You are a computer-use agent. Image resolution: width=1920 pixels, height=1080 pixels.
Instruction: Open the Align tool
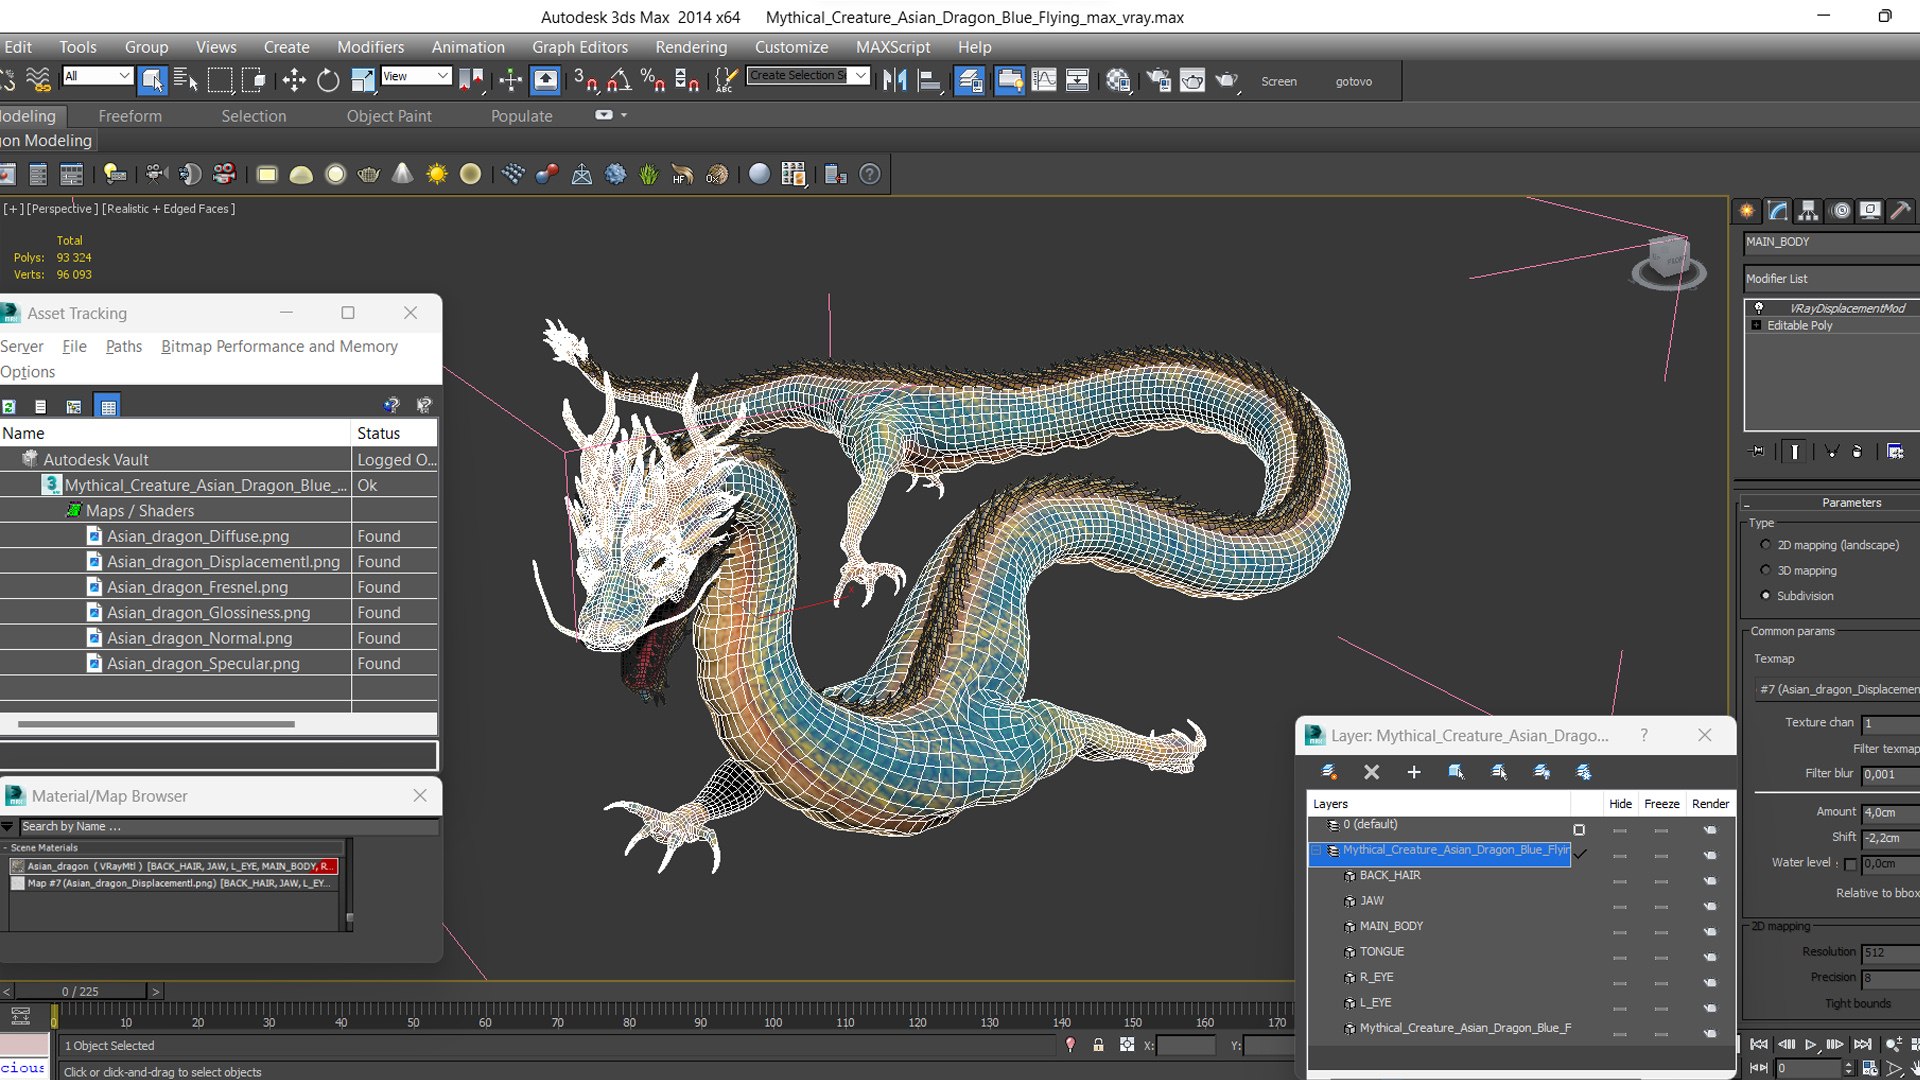[929, 80]
